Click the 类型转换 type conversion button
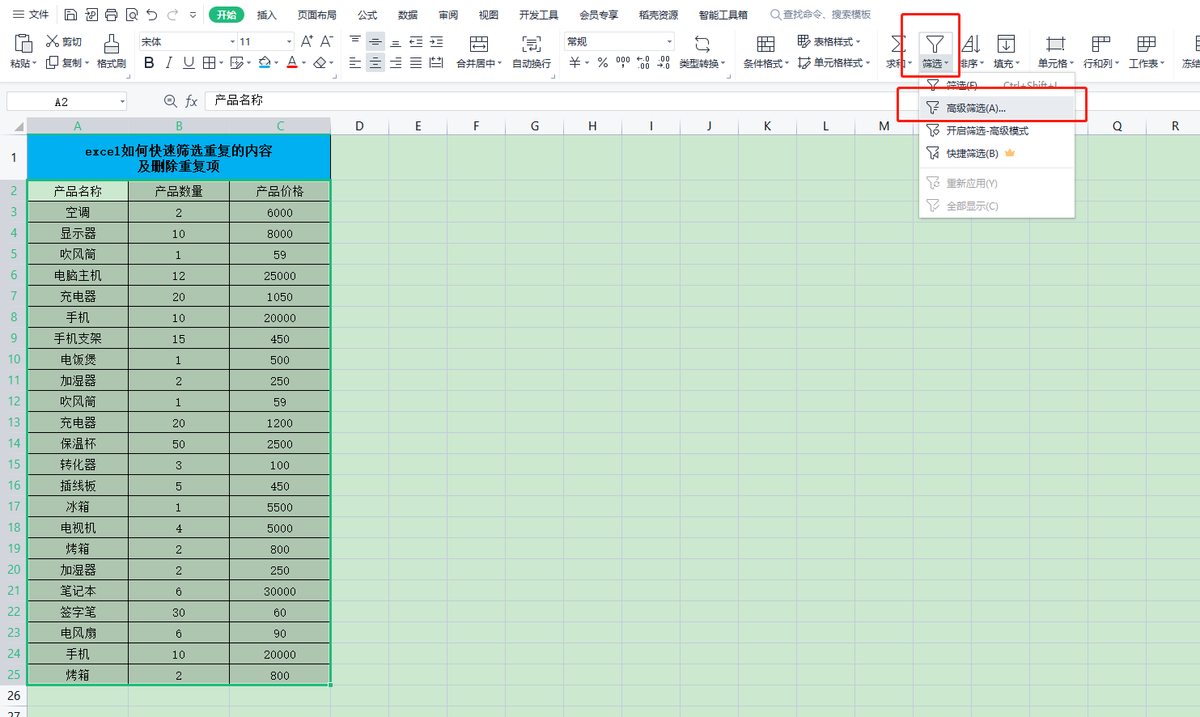 point(702,51)
